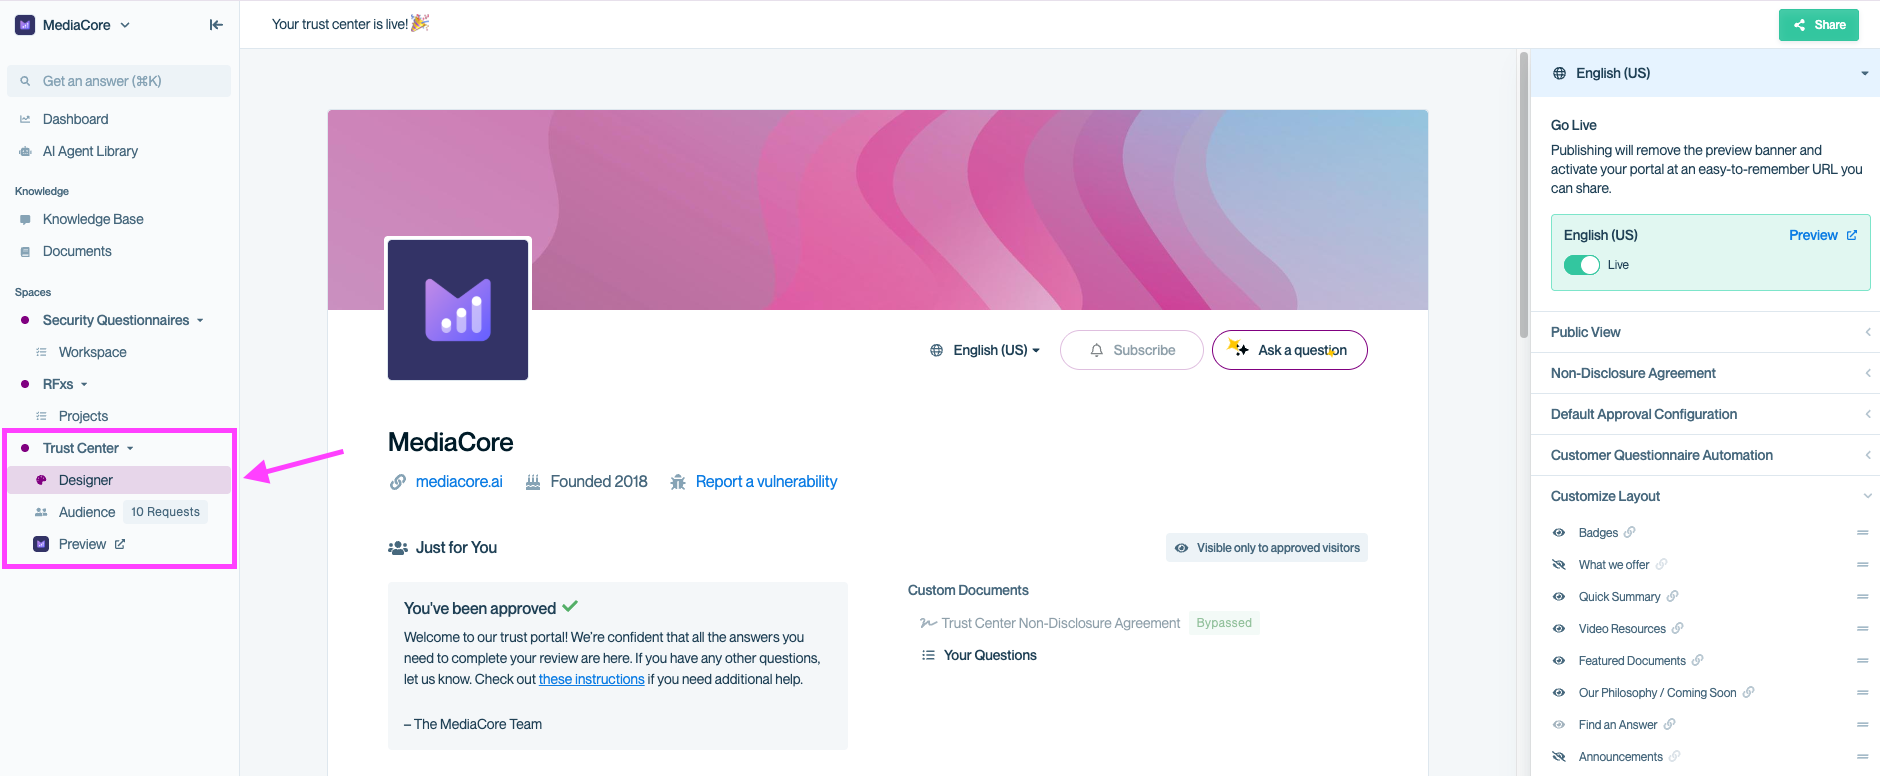Show the Announcements section
This screenshot has height=776, width=1880.
tap(1558, 757)
